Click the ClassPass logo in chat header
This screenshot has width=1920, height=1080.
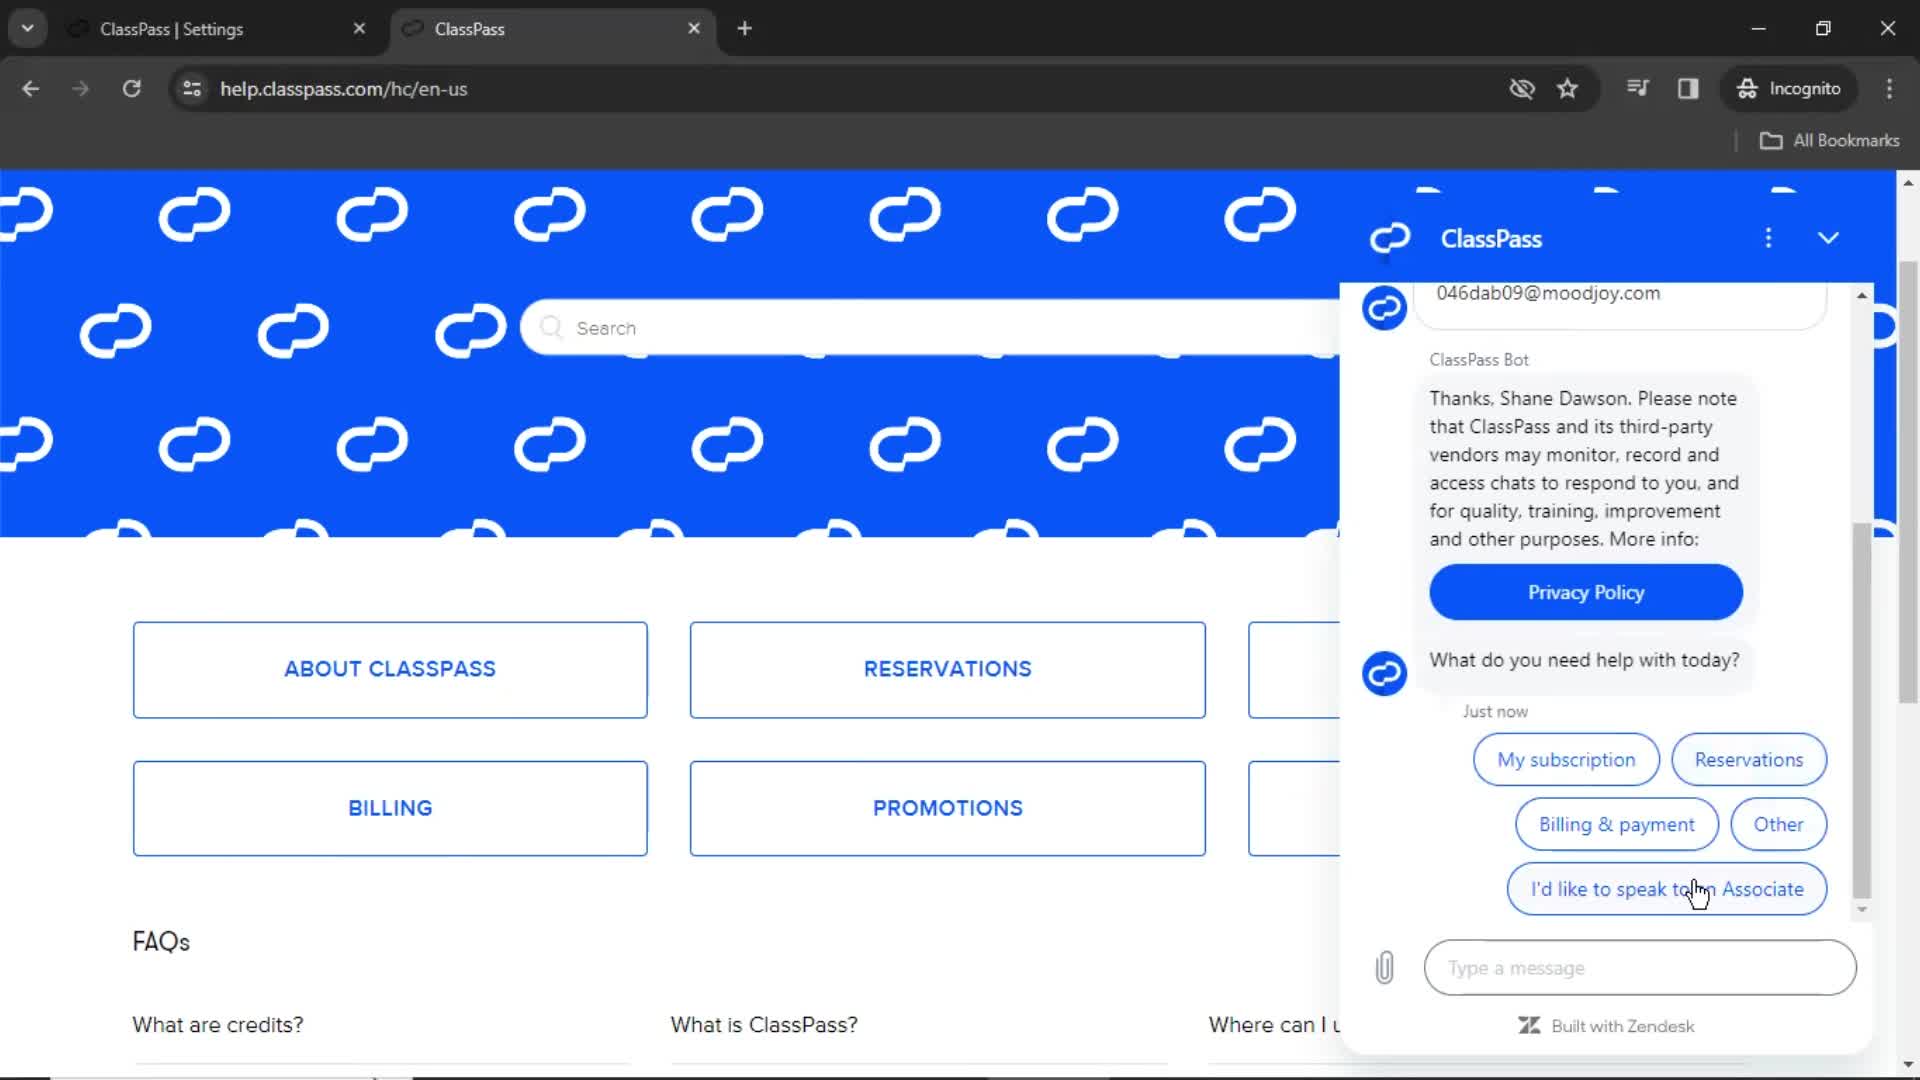click(x=1389, y=238)
